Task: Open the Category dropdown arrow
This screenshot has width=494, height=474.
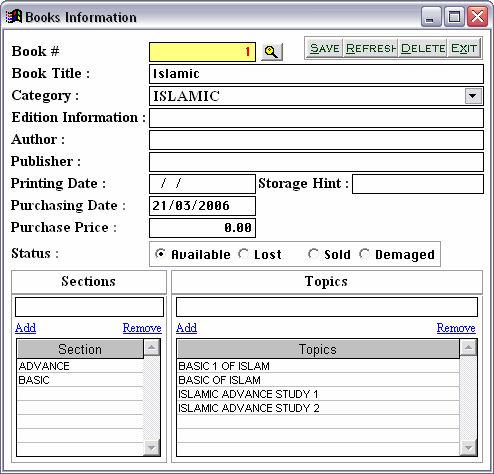Action: [x=473, y=96]
